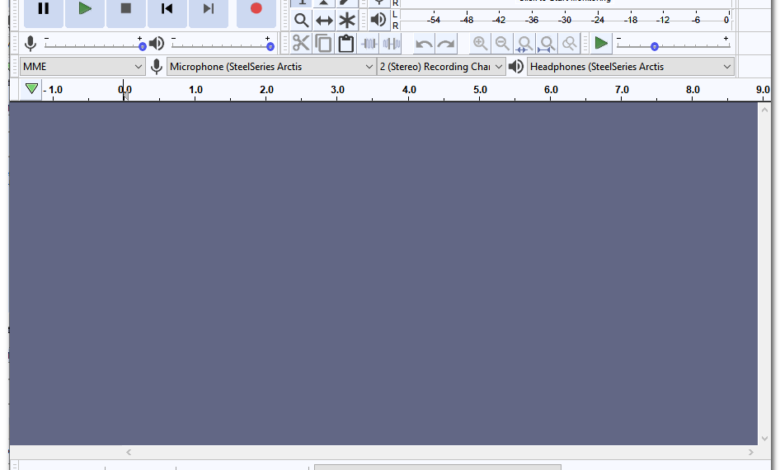780x470 pixels.
Task: Click the horizontal scrollbar right arrow
Action: click(x=751, y=452)
